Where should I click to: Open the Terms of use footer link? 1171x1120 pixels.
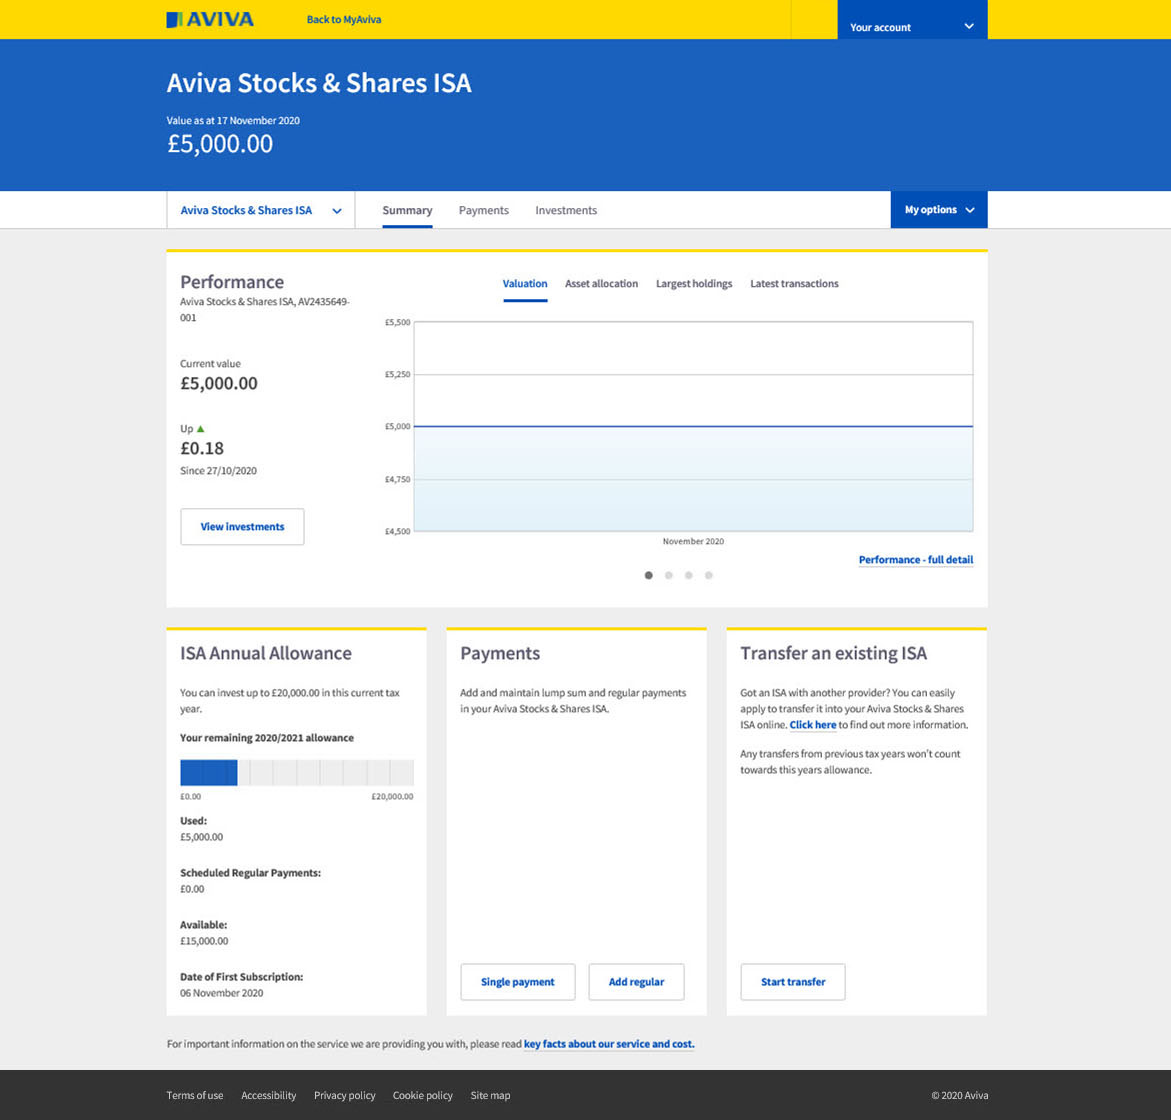pyautogui.click(x=195, y=1095)
